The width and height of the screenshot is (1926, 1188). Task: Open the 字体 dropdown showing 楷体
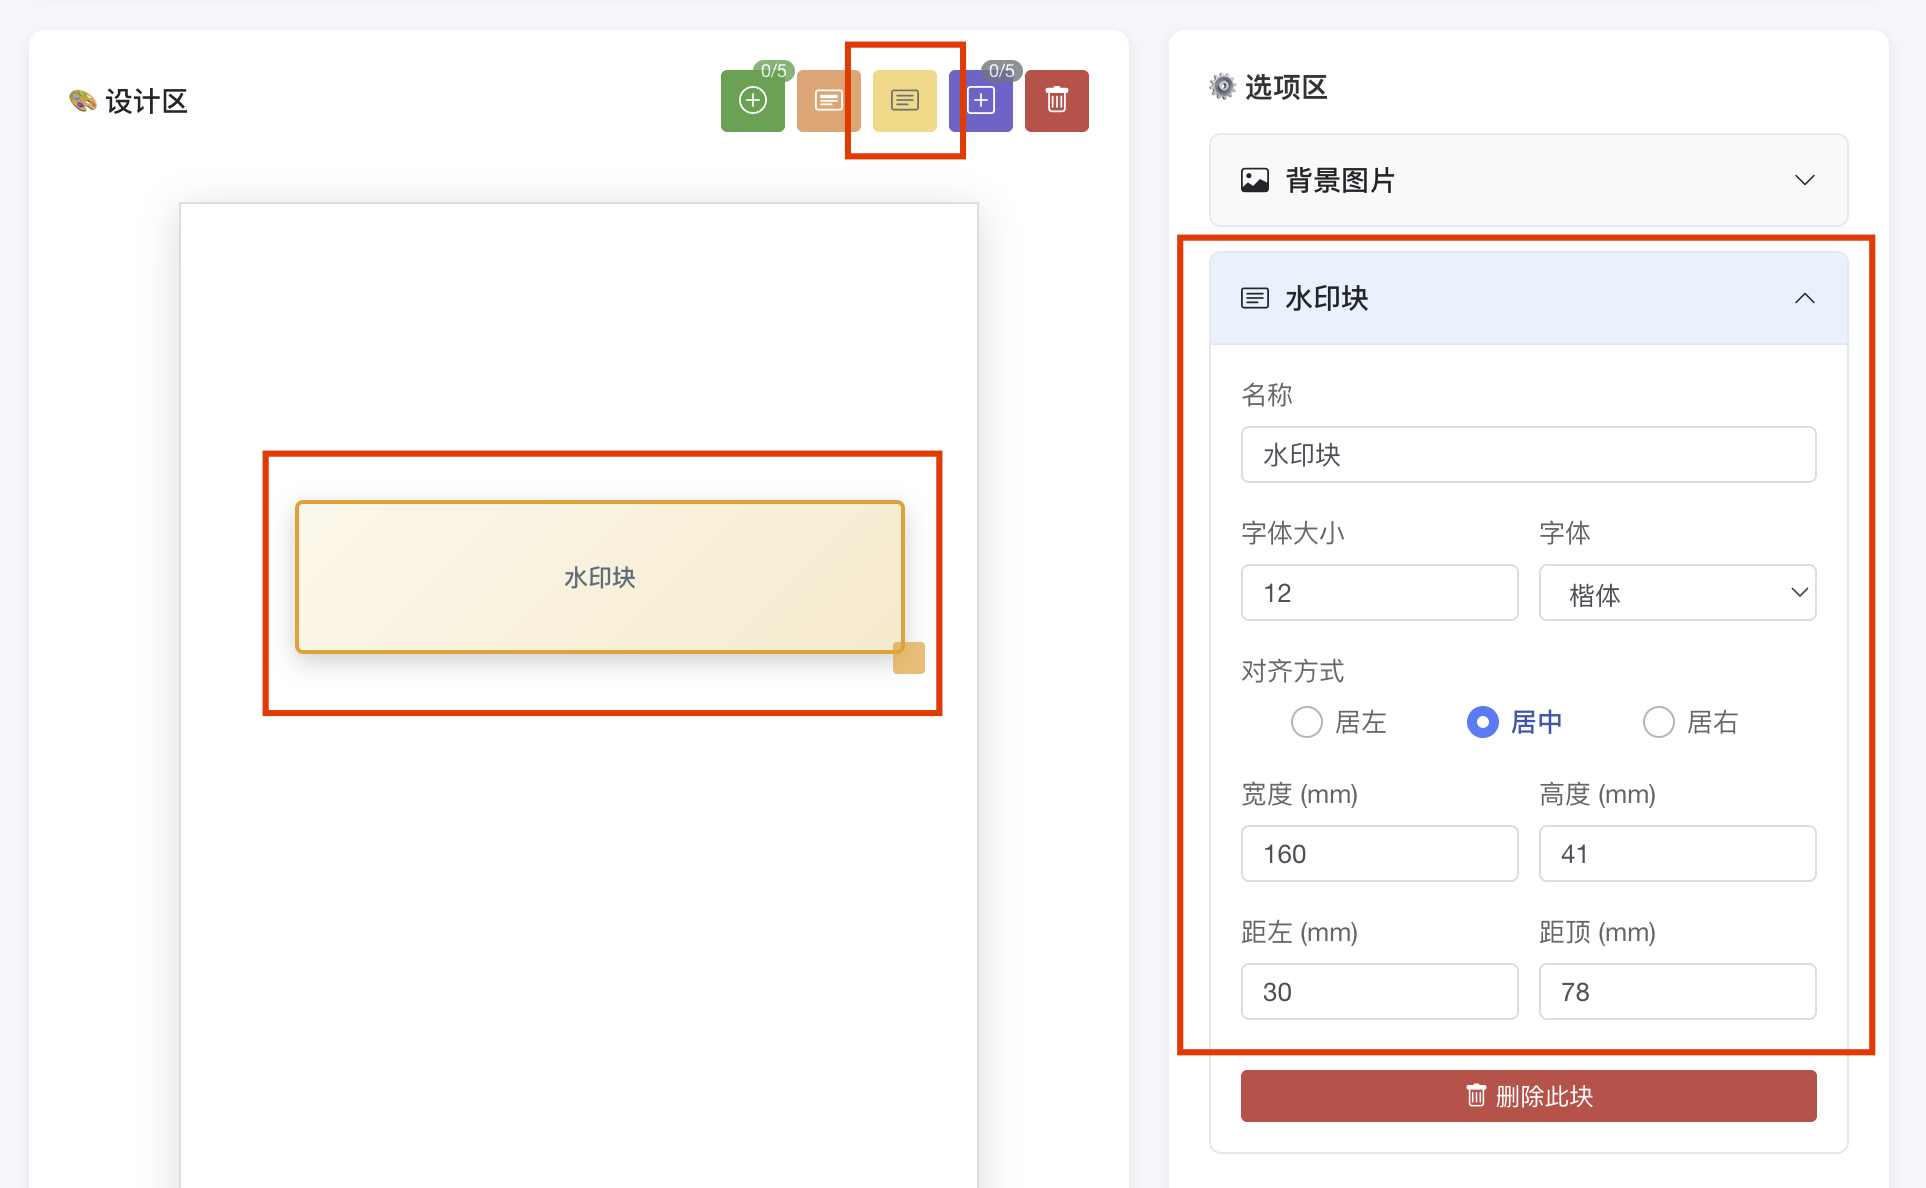click(1677, 593)
